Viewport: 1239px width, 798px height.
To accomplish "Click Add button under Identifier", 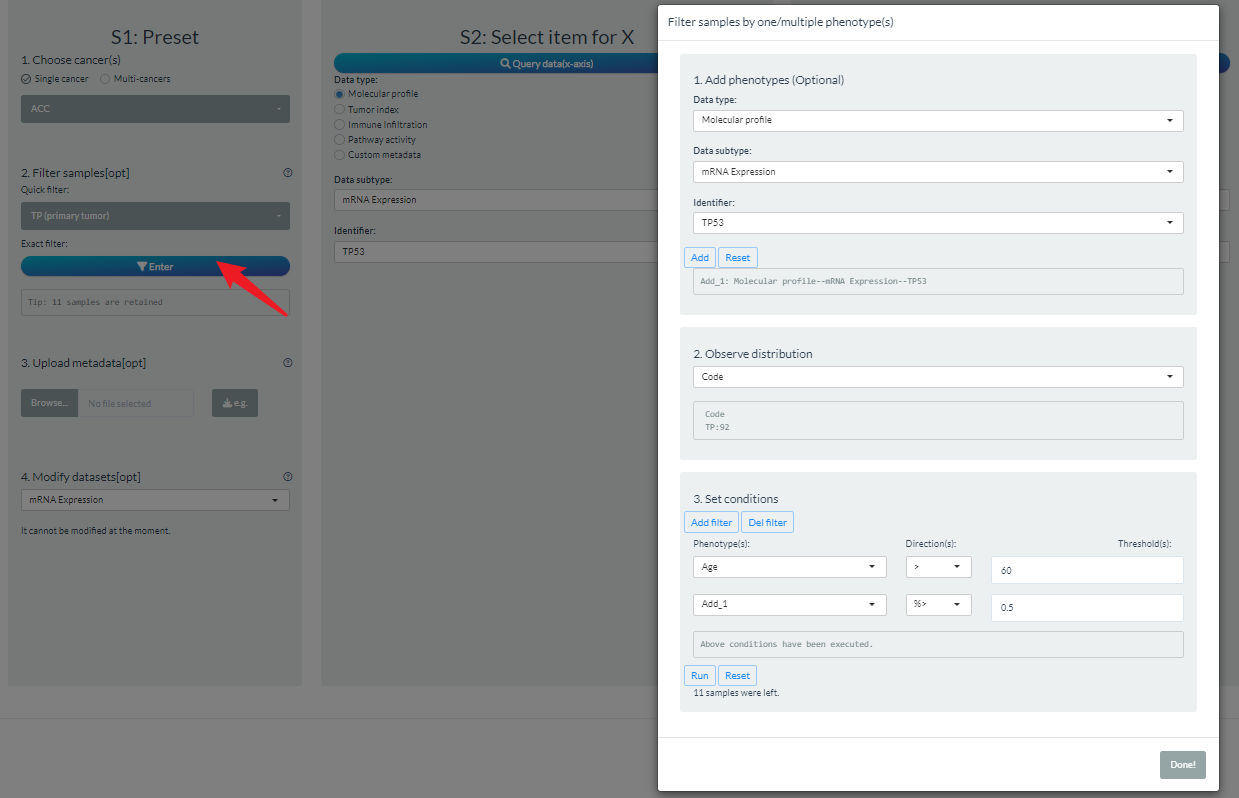I will (x=700, y=258).
